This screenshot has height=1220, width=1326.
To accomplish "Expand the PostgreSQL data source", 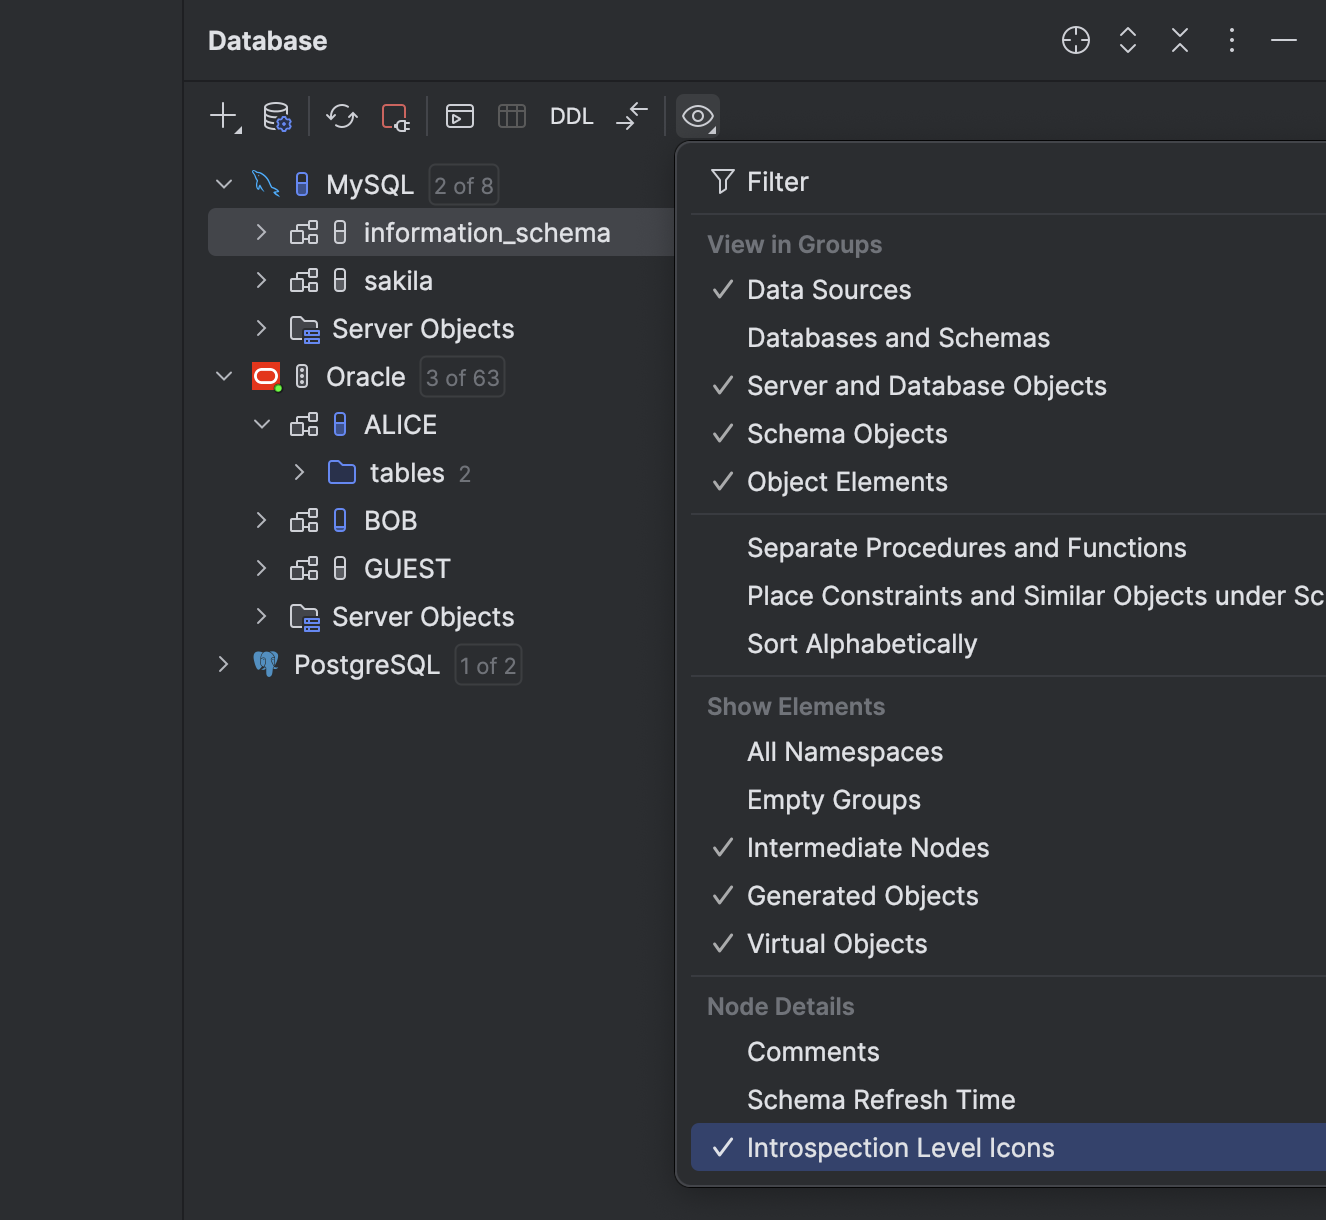I will point(222,664).
